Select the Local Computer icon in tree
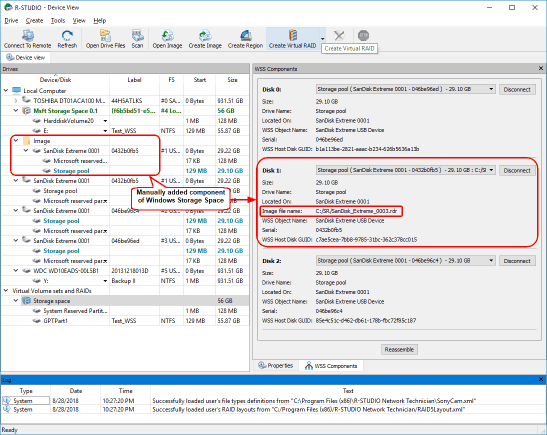 coord(16,90)
